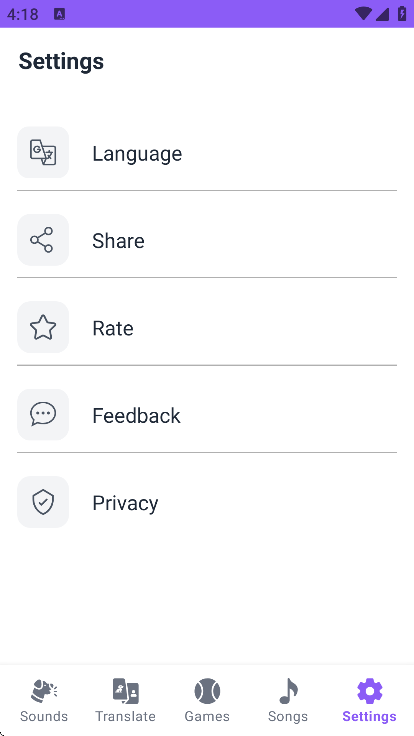Tap the Privacy shield icon
This screenshot has width=414, height=736.
[x=43, y=502]
